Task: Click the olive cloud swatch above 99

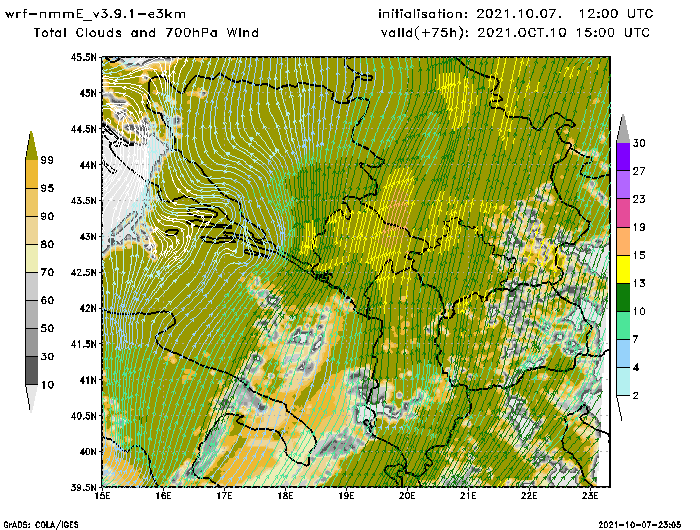Action: point(31,146)
